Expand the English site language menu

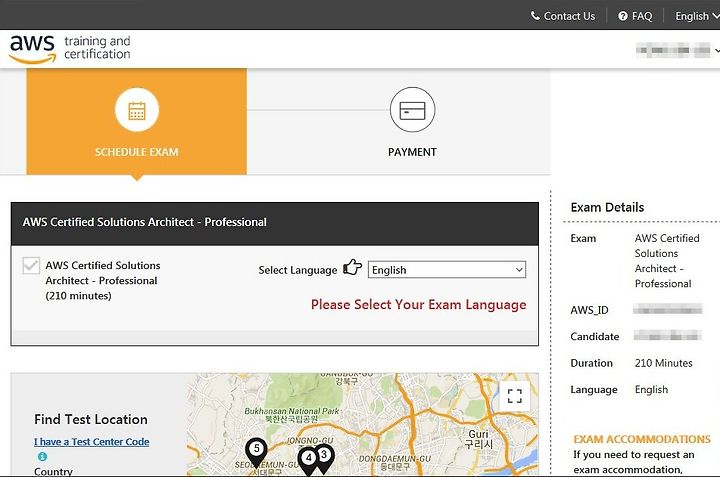(697, 16)
